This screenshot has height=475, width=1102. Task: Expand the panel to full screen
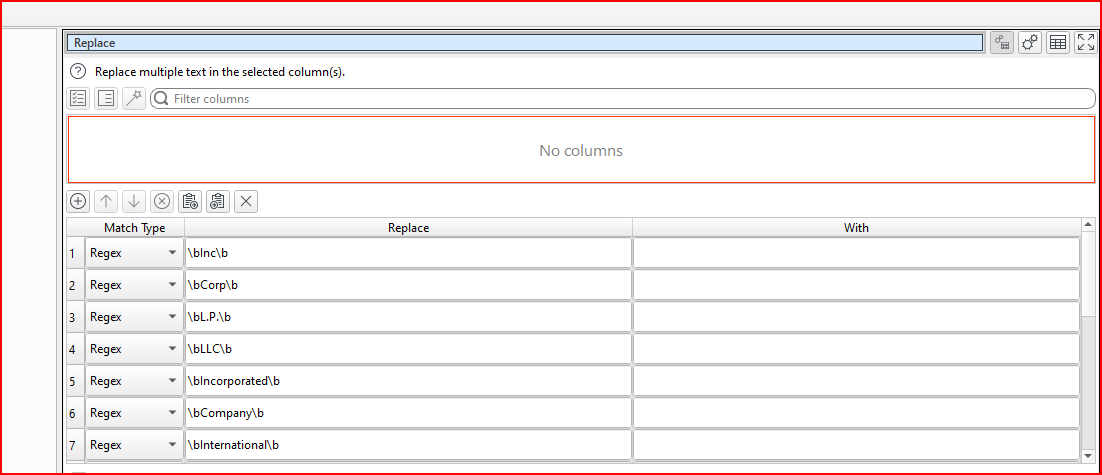pos(1085,43)
